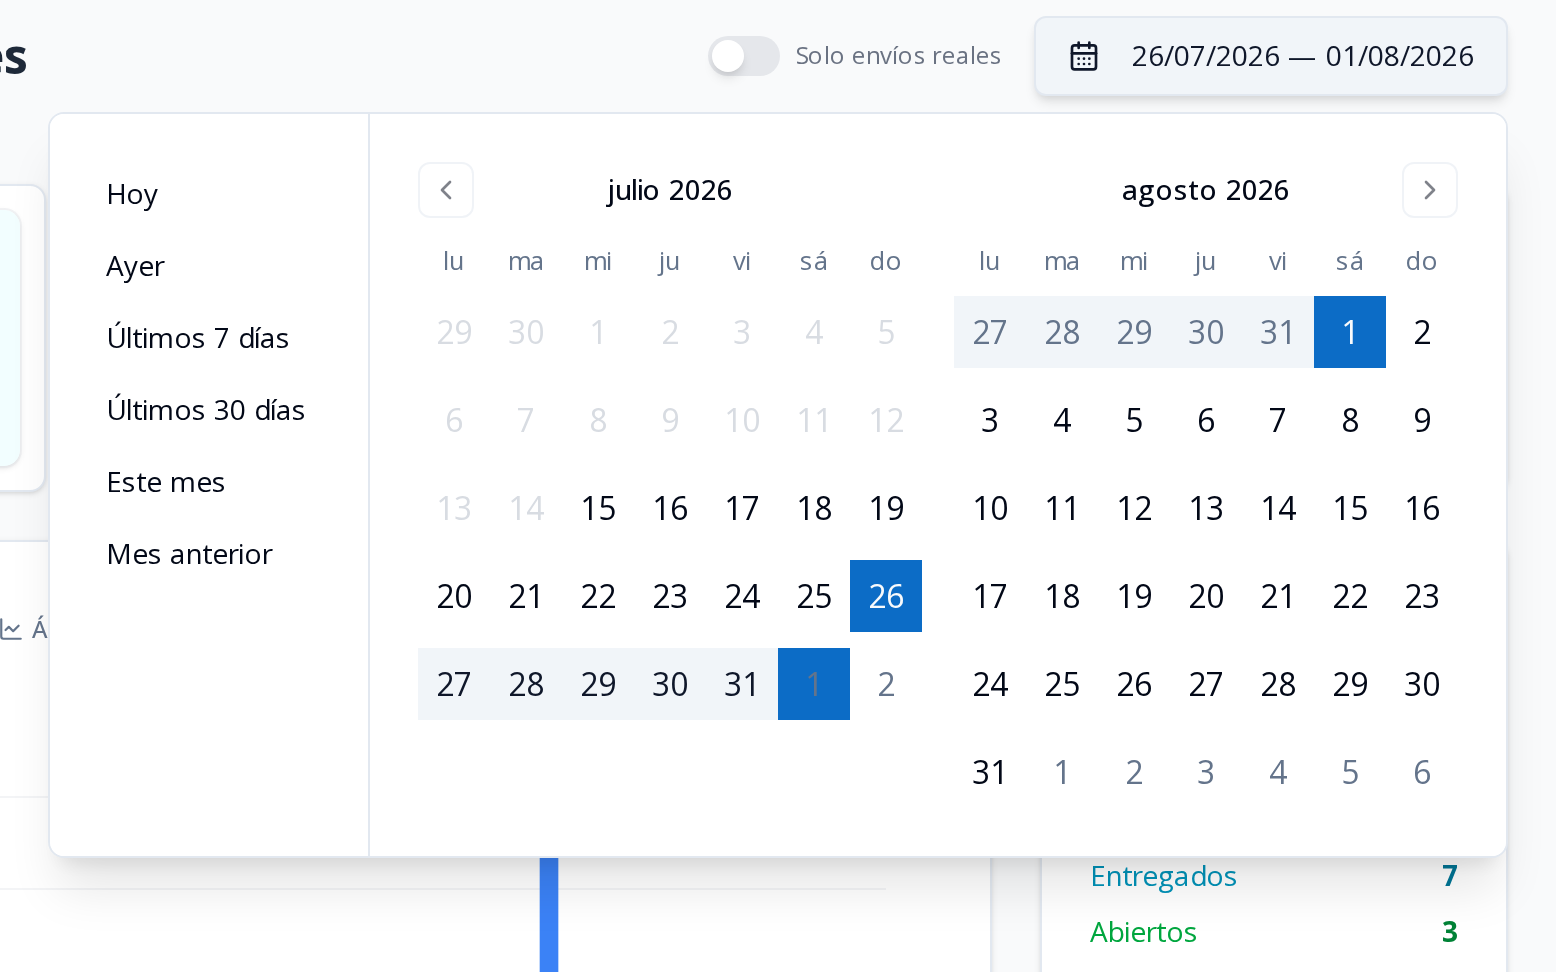Apply the 'Últimos 30 días' preset
Image resolution: width=1556 pixels, height=972 pixels.
(206, 410)
